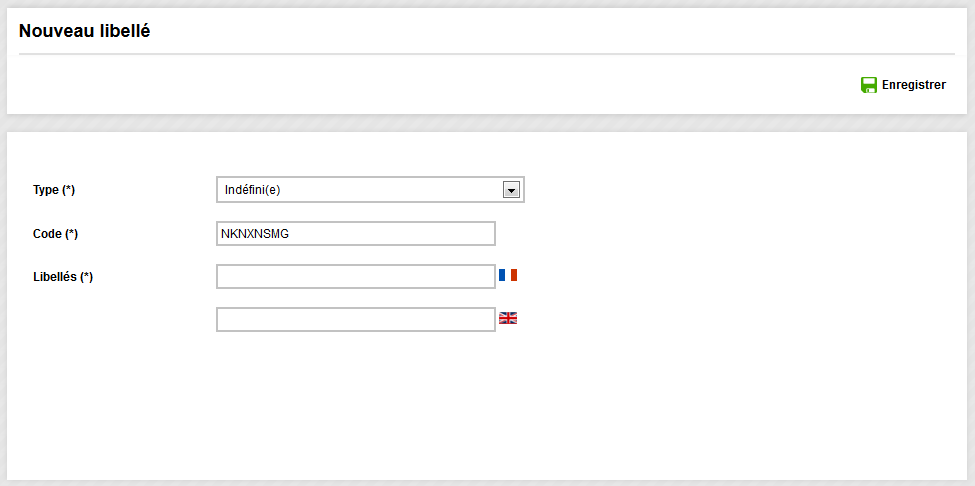Image resolution: width=975 pixels, height=486 pixels.
Task: Click the Code (*) label
Action: pyautogui.click(x=55, y=234)
